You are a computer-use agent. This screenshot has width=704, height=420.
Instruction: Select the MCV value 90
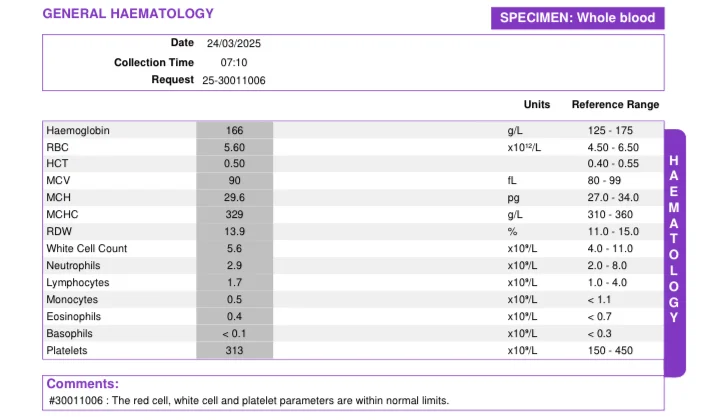[x=234, y=181]
